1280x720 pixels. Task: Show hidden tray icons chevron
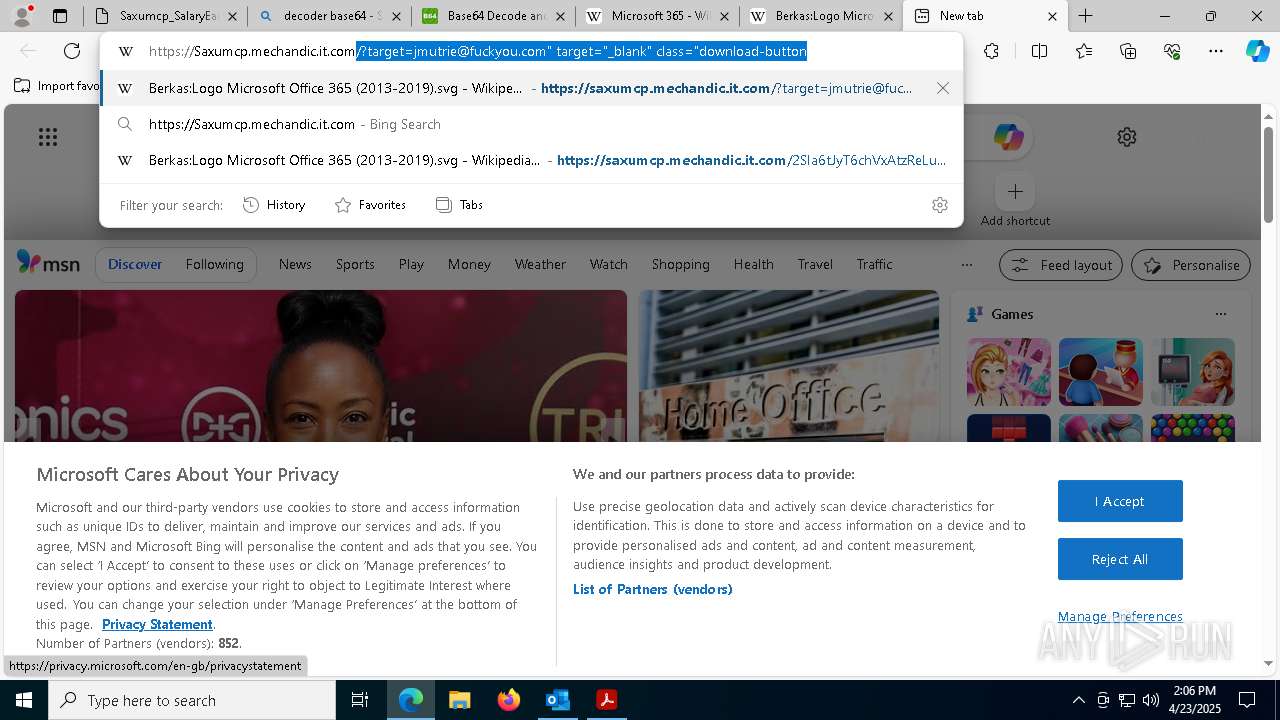(1078, 700)
